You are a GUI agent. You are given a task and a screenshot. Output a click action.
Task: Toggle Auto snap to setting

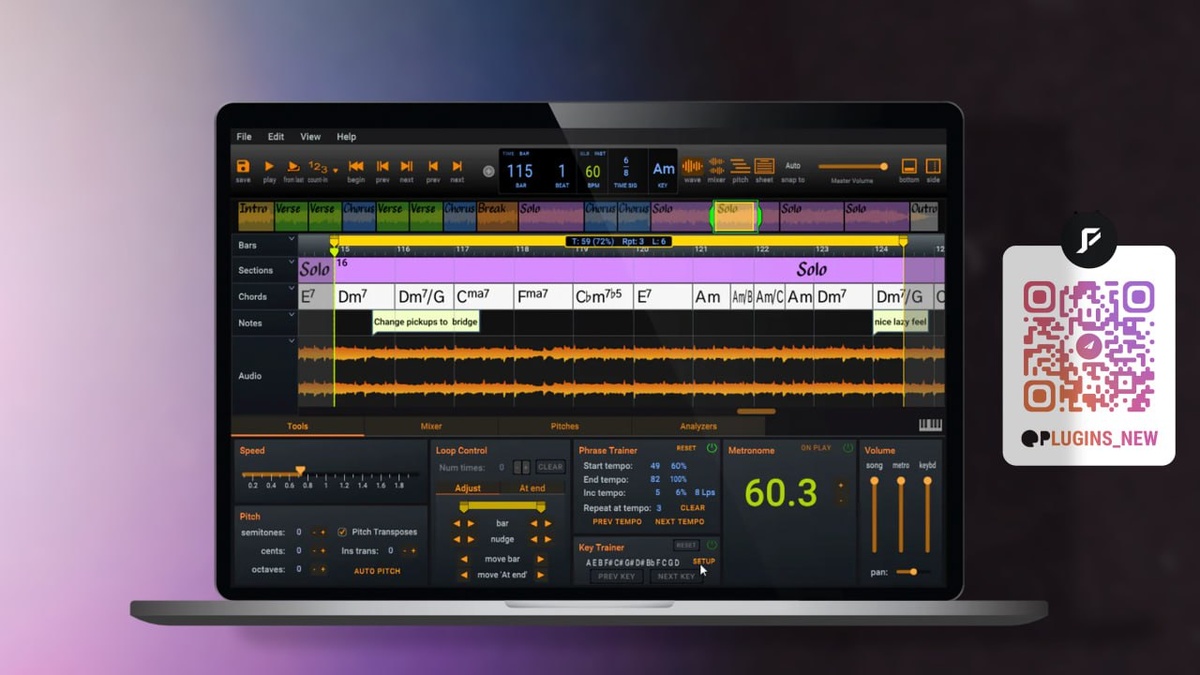[793, 166]
